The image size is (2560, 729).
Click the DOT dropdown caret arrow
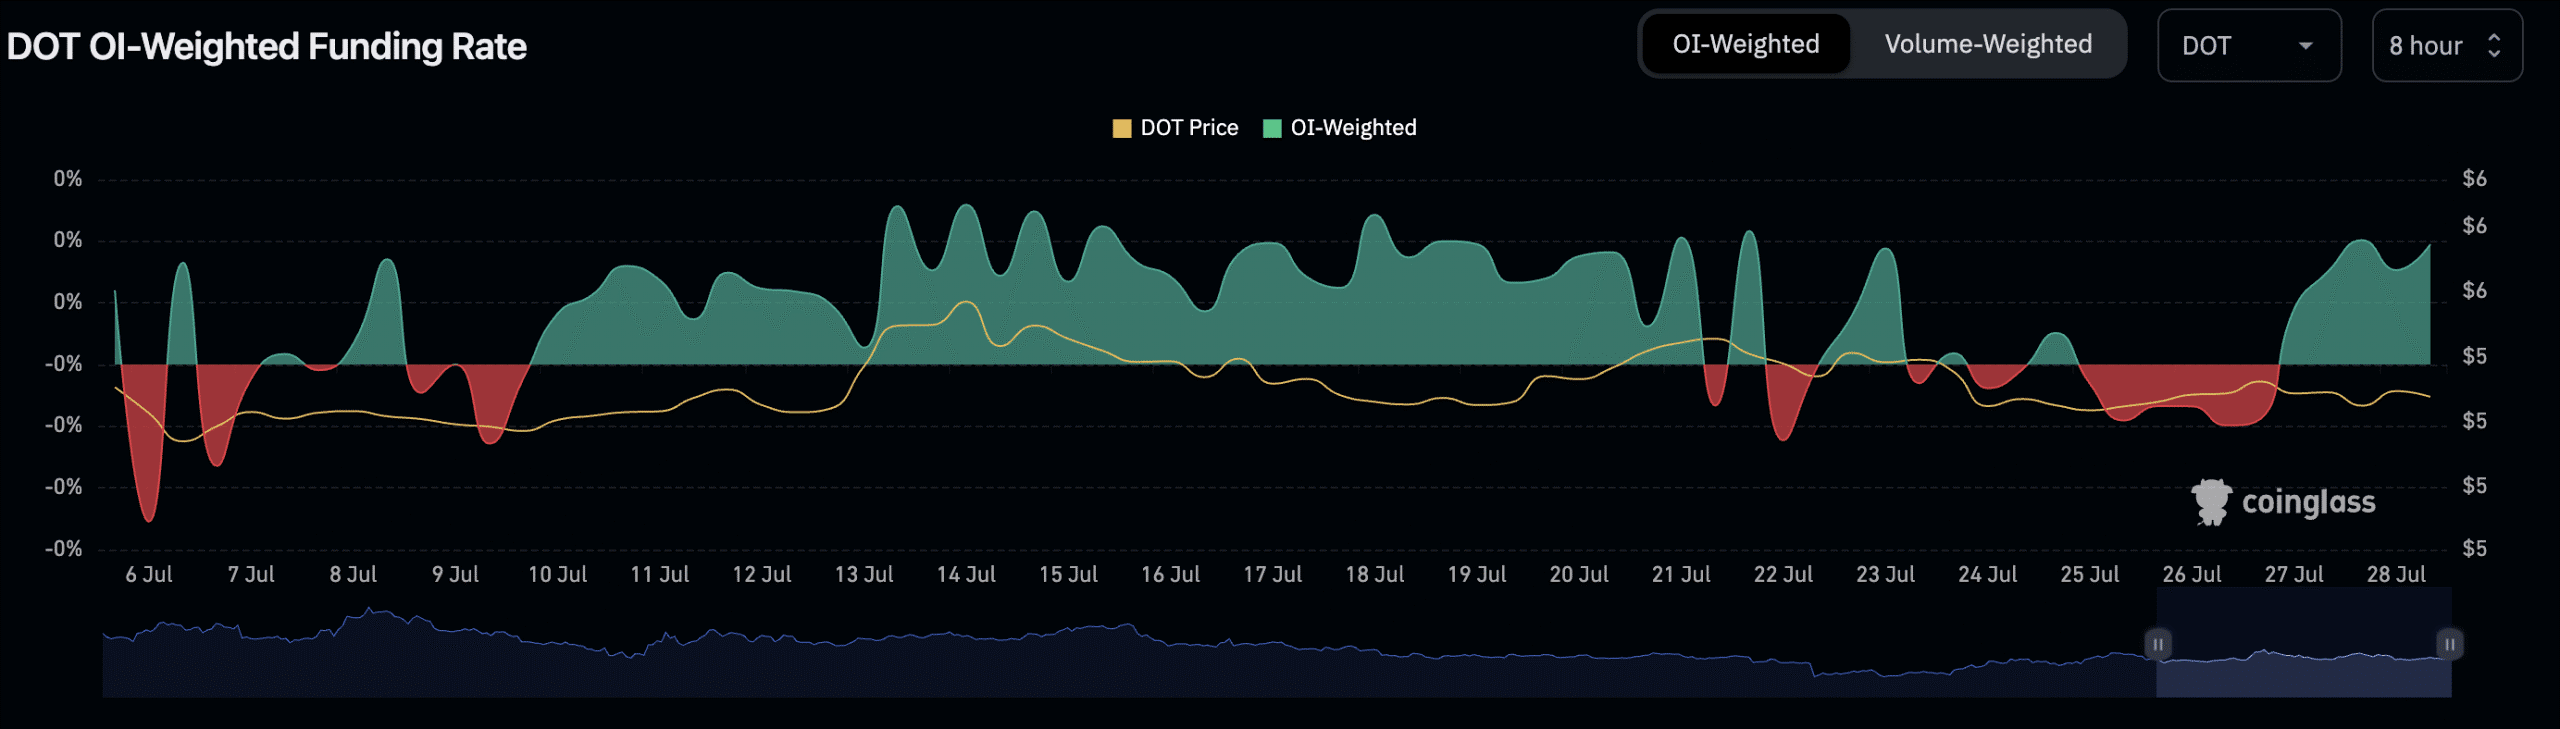coord(2305,46)
